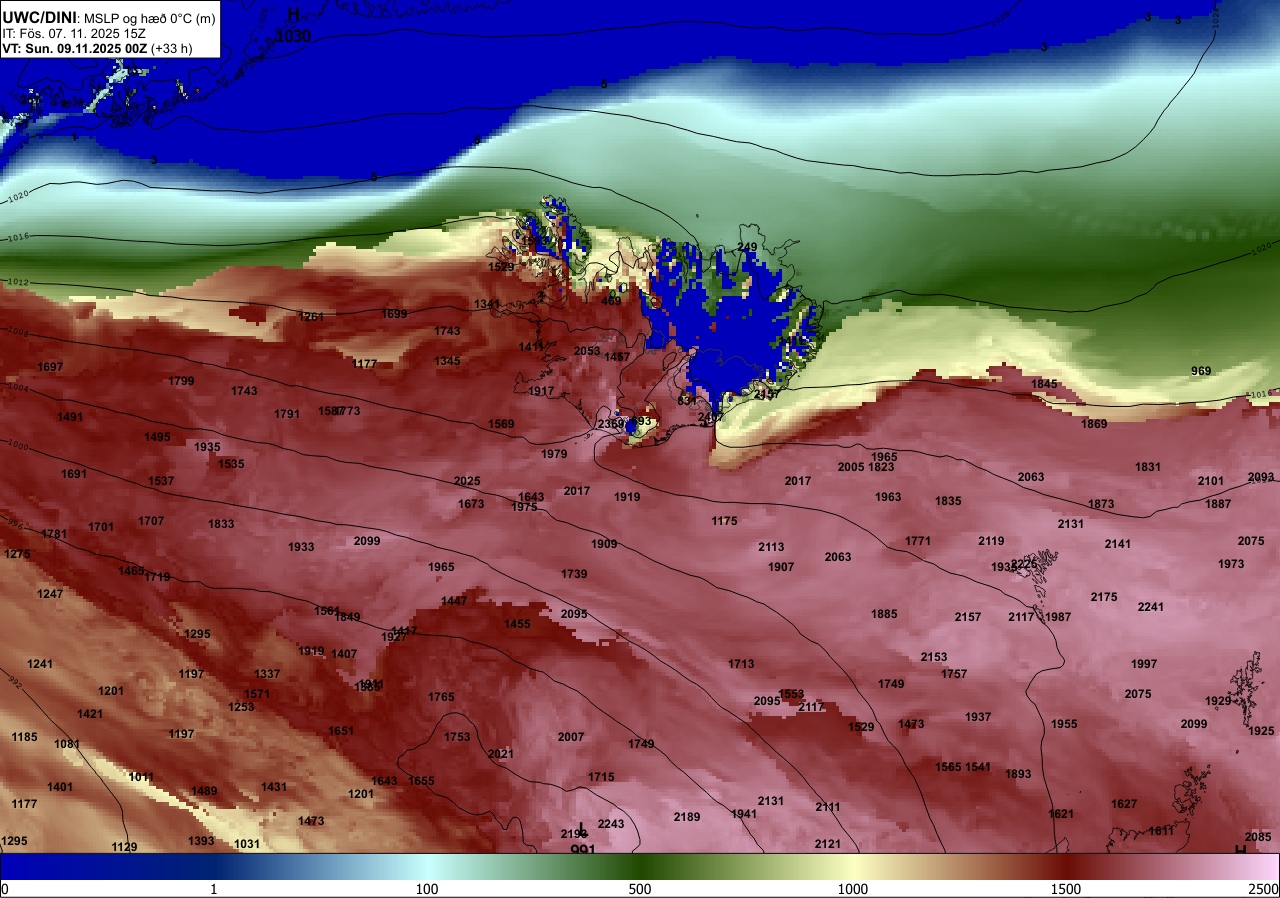Click the value 2025
This screenshot has width=1280, height=898.
pyautogui.click(x=467, y=481)
